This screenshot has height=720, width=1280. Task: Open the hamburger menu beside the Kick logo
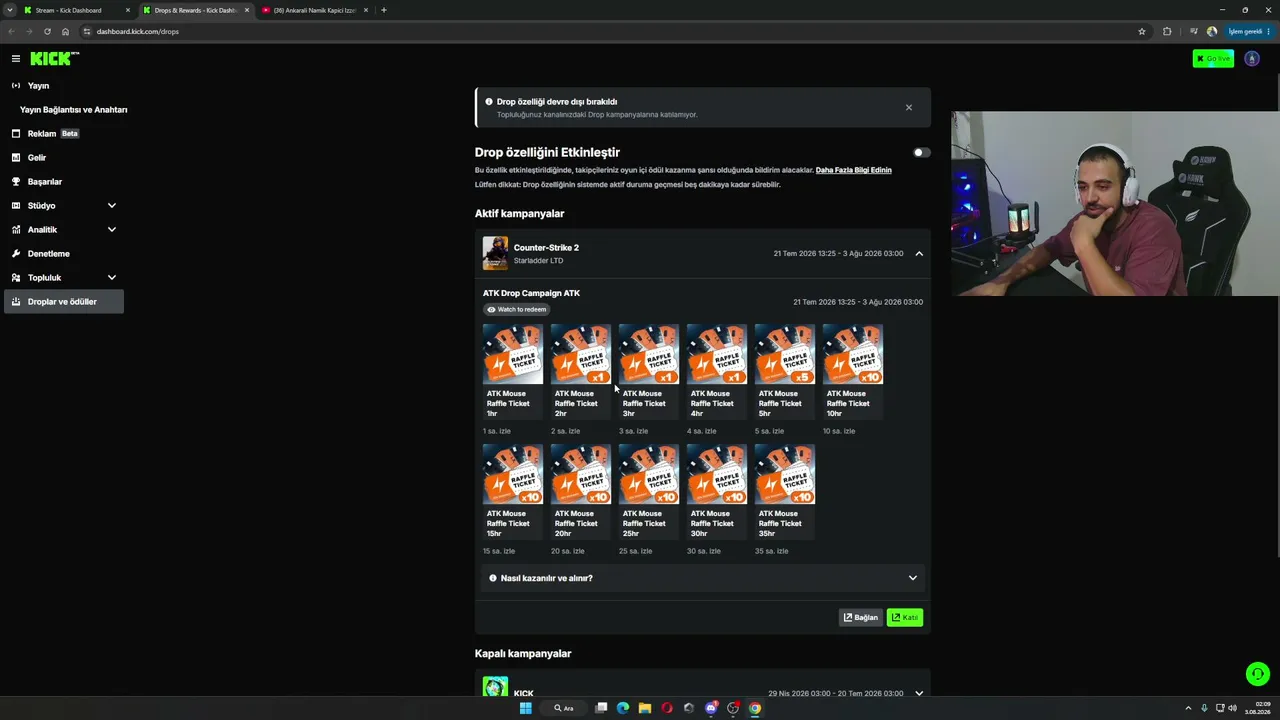click(x=16, y=59)
